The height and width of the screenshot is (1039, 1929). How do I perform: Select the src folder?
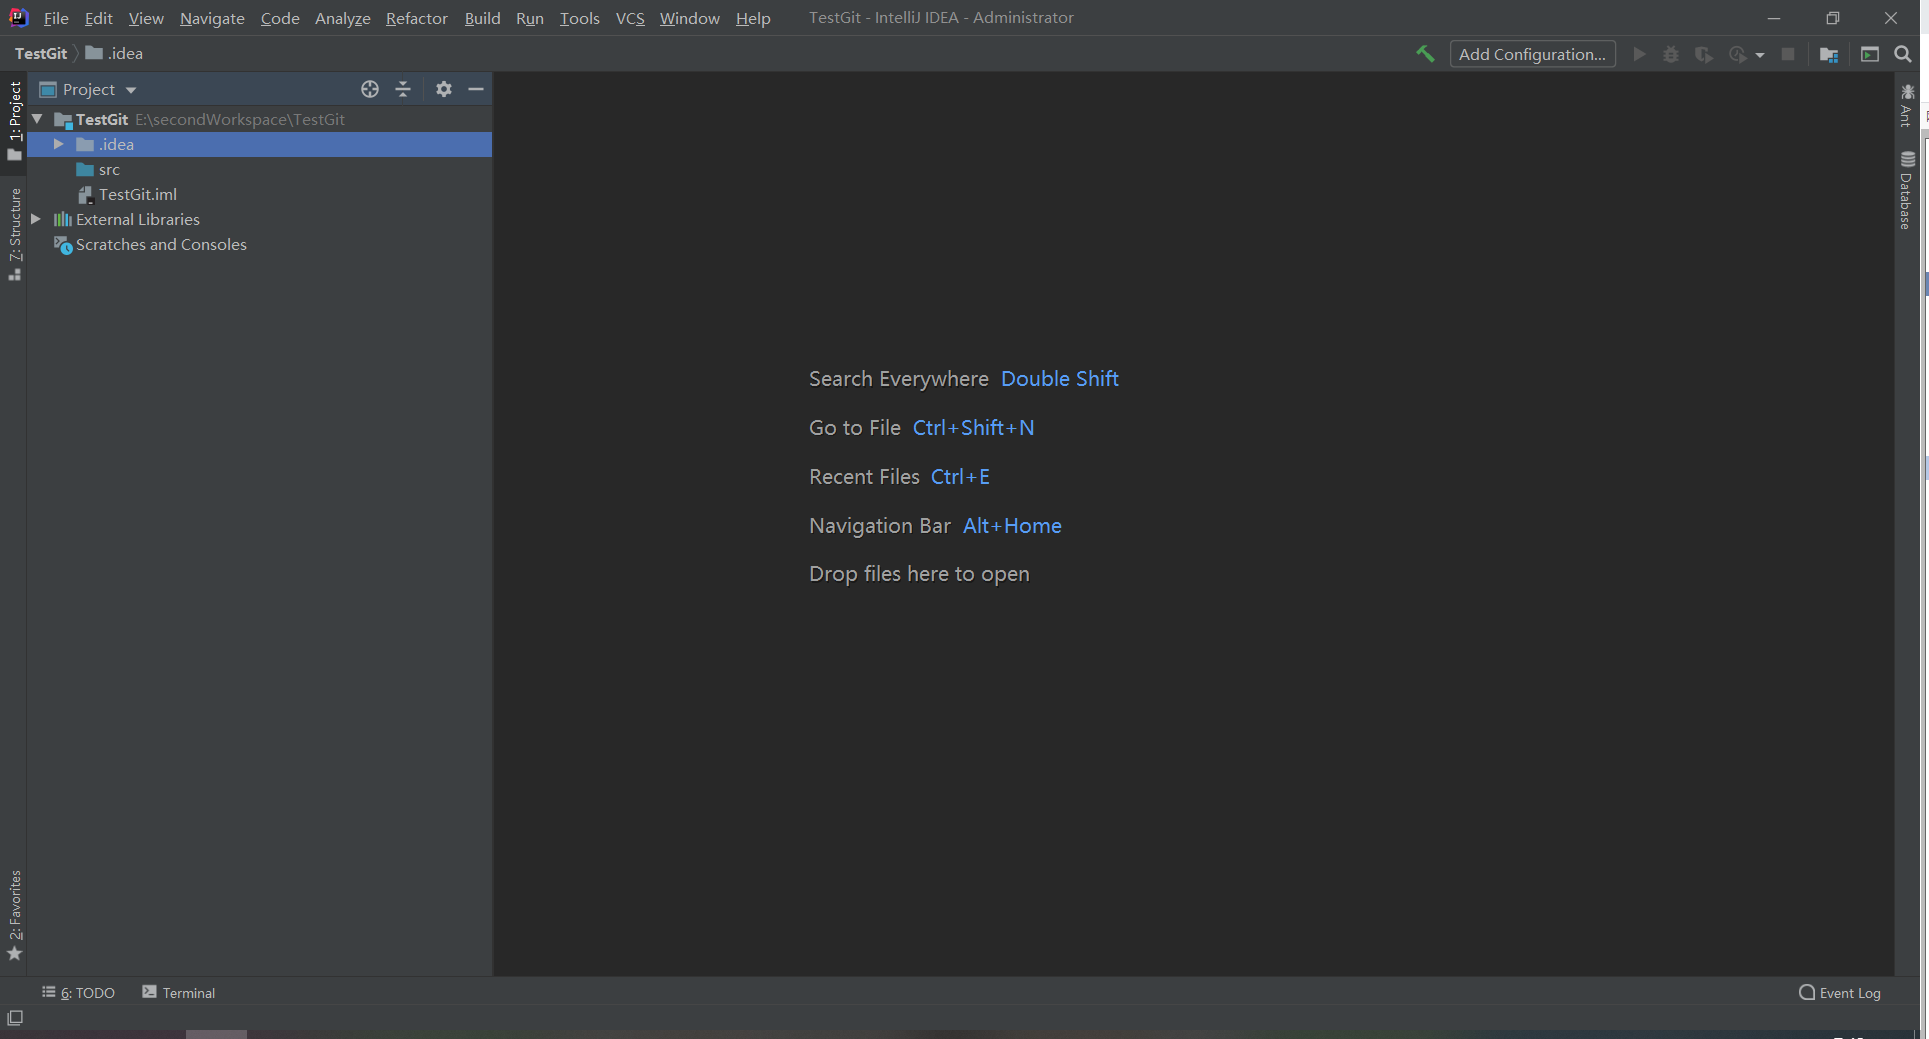pos(98,169)
